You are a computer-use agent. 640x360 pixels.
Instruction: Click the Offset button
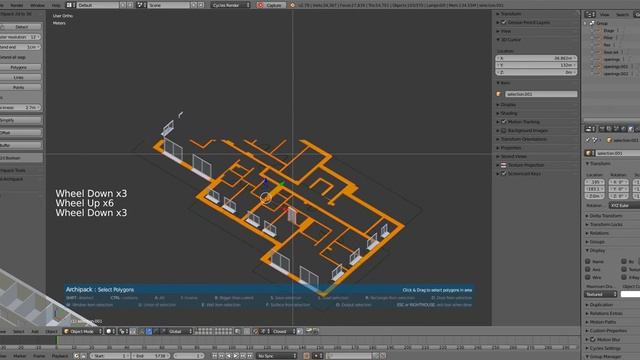point(20,133)
